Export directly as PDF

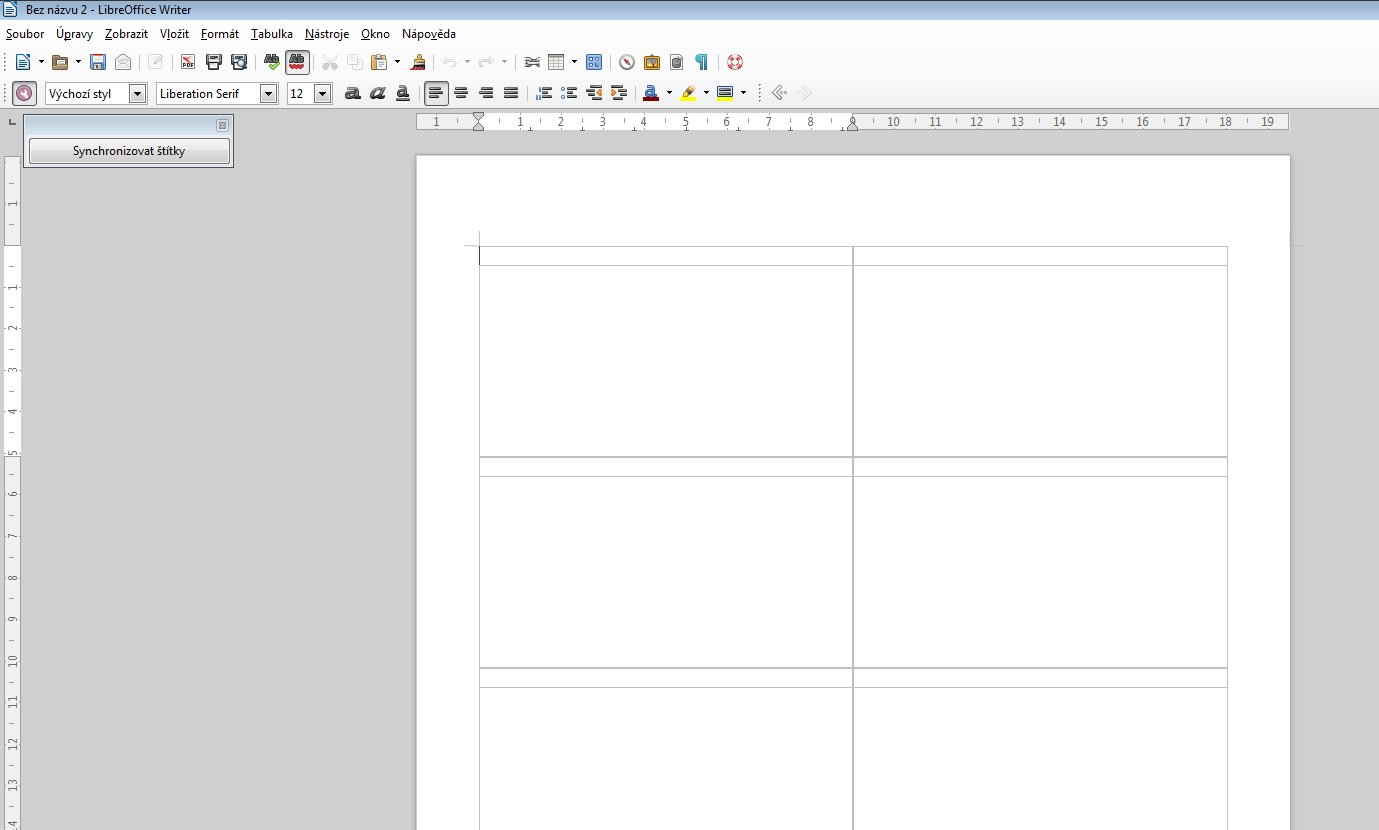188,62
